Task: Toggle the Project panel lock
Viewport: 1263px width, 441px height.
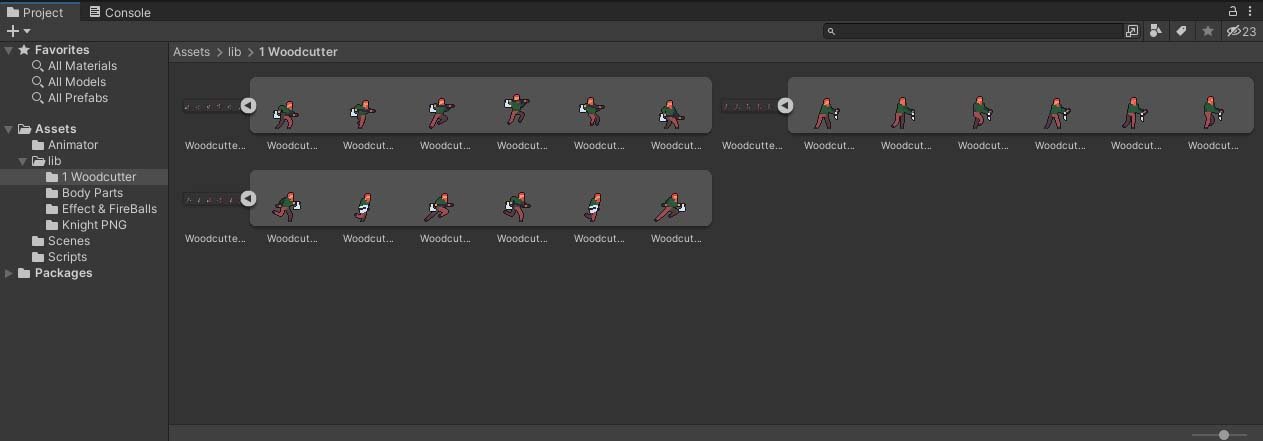Action: [x=1234, y=11]
